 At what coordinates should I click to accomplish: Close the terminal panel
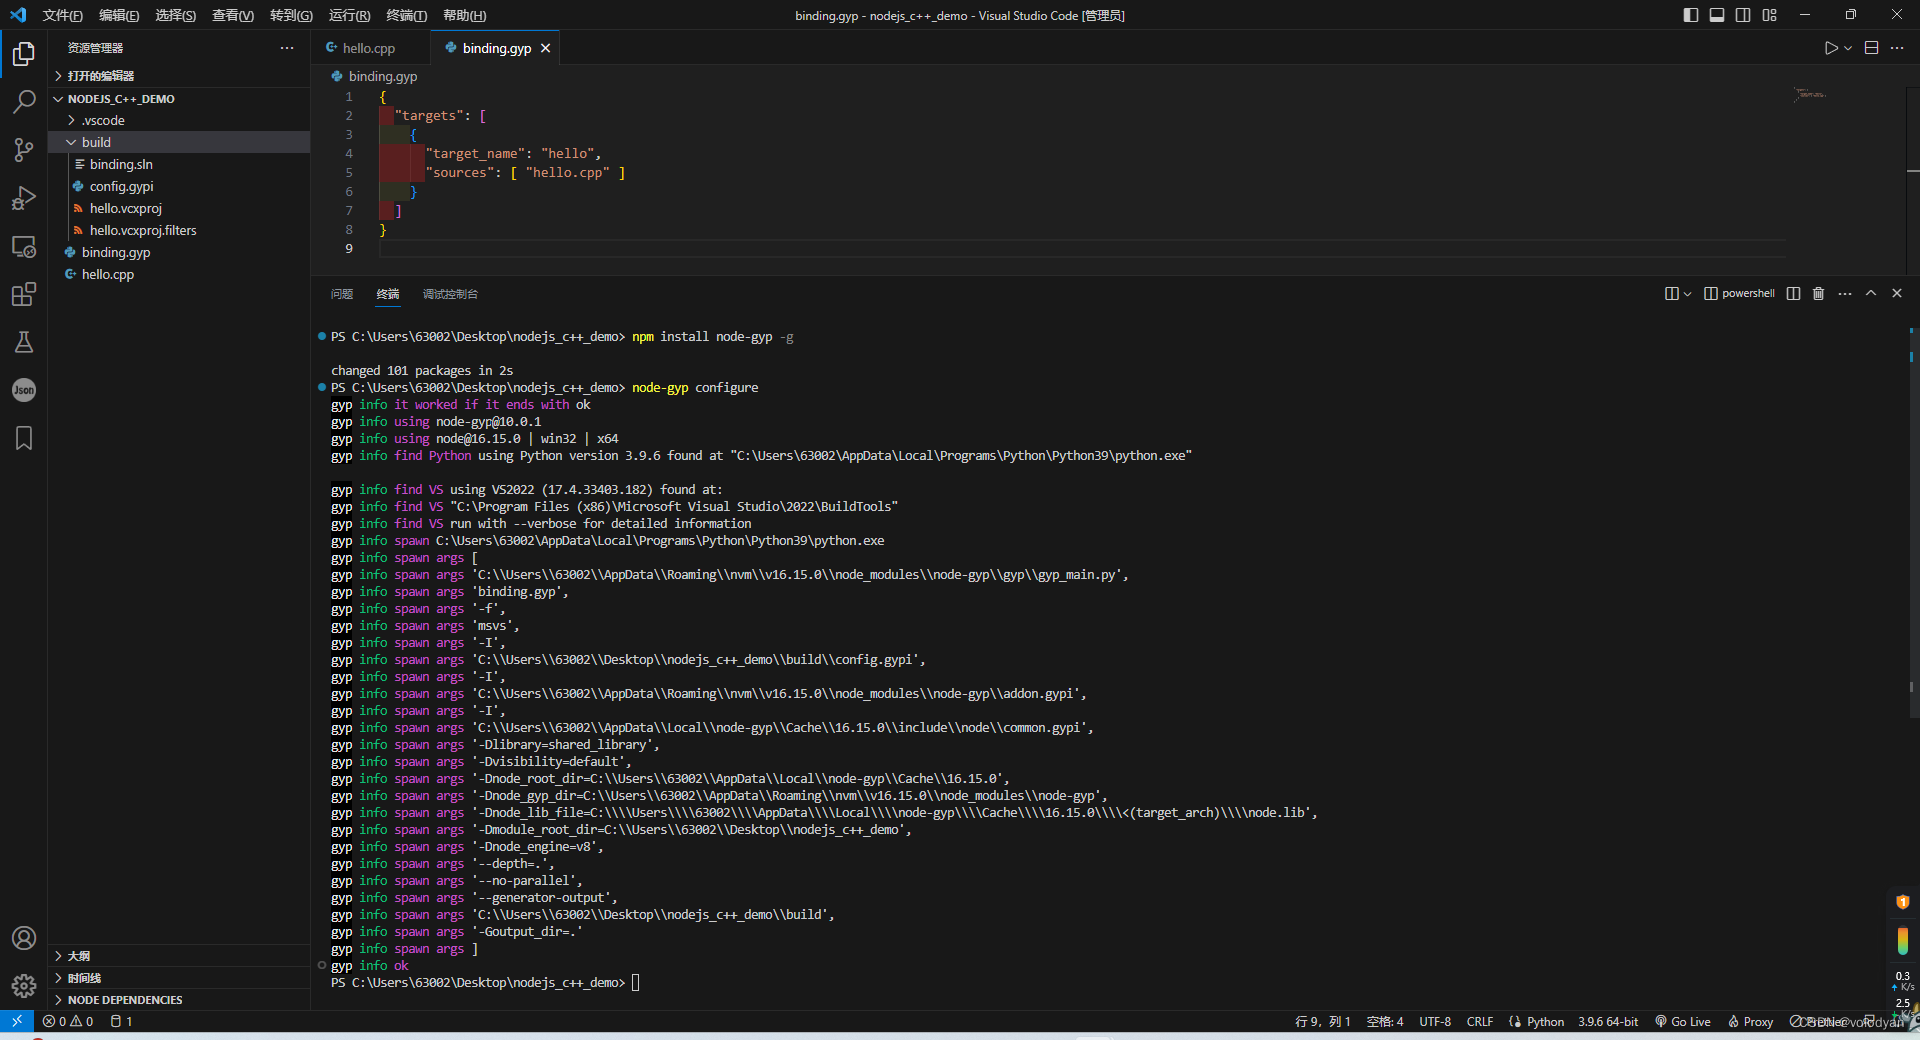click(1897, 293)
